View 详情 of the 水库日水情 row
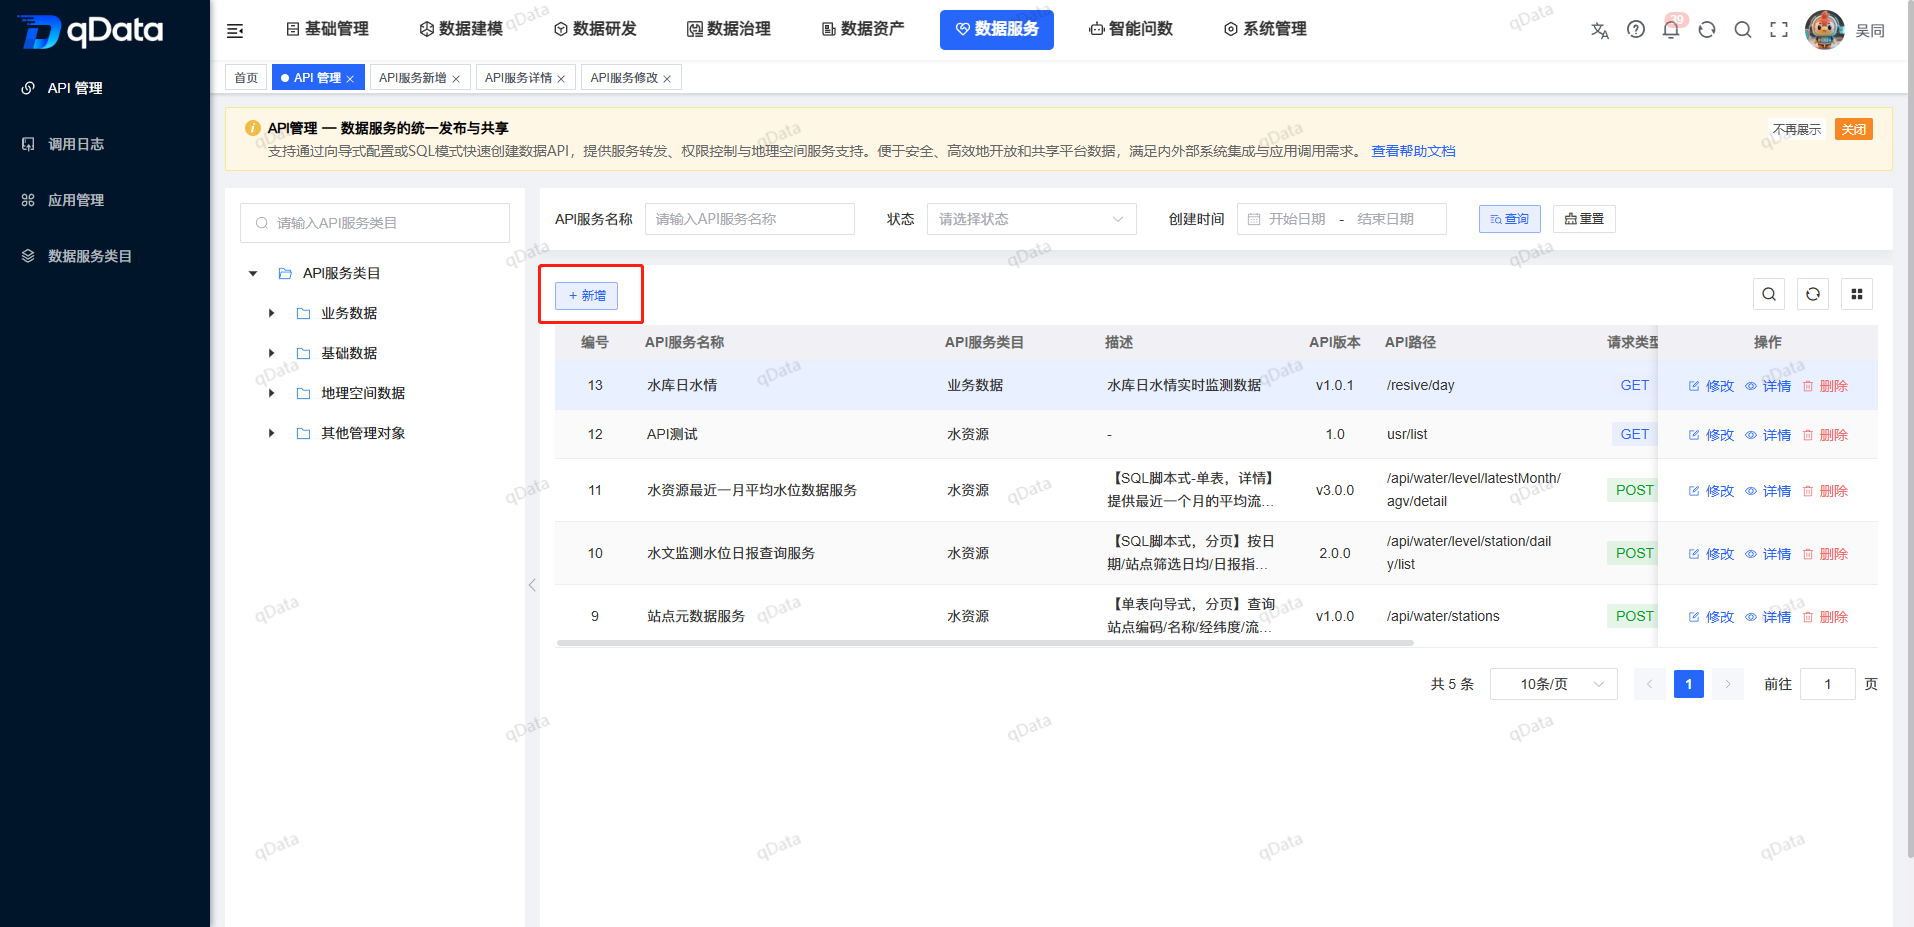 [x=1768, y=386]
